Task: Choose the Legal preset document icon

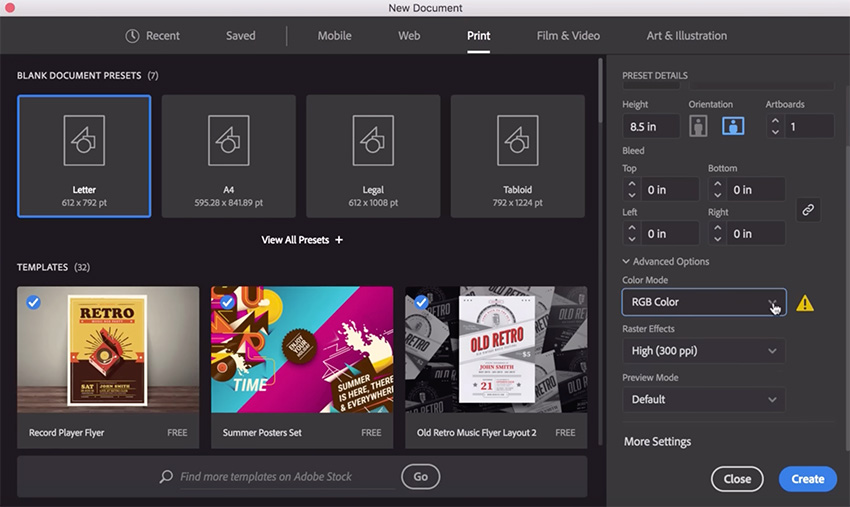Action: point(373,140)
